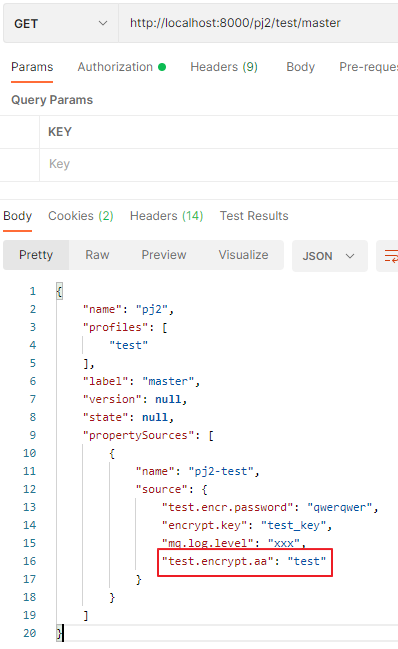Viewport: 398px width, 649px height.
Task: Click the "mq.log.level" line
Action: point(234,543)
